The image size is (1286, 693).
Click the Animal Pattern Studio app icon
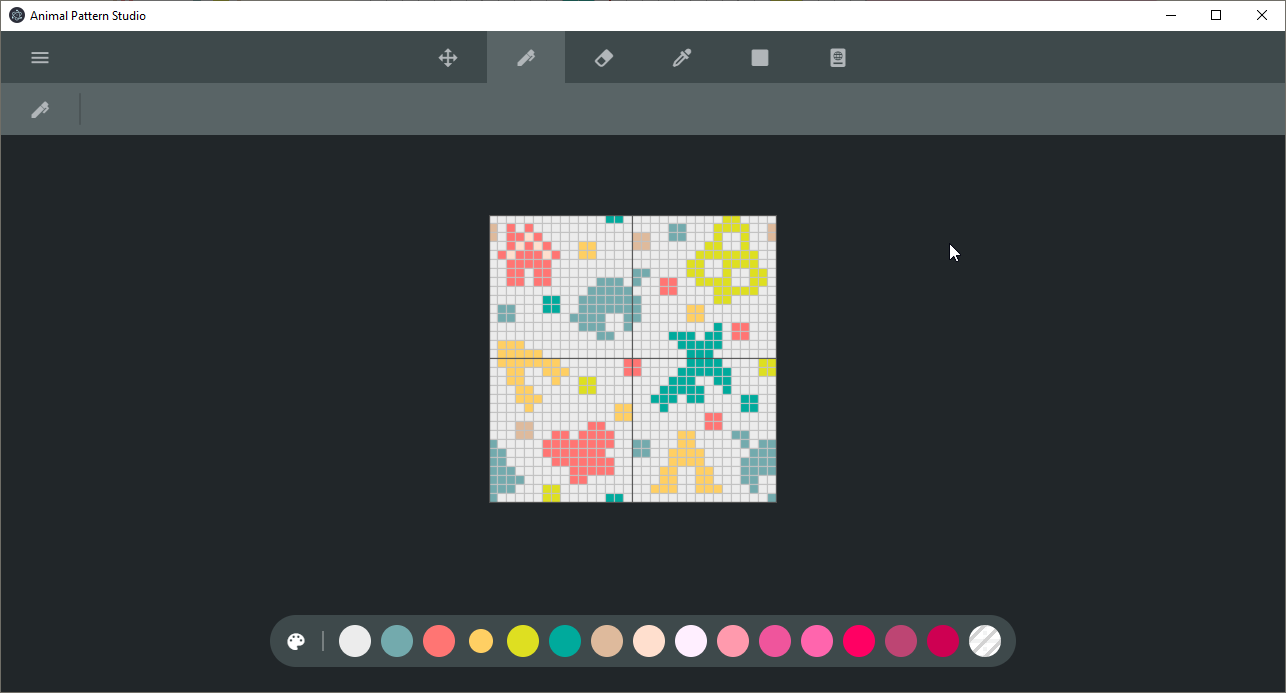(16, 15)
